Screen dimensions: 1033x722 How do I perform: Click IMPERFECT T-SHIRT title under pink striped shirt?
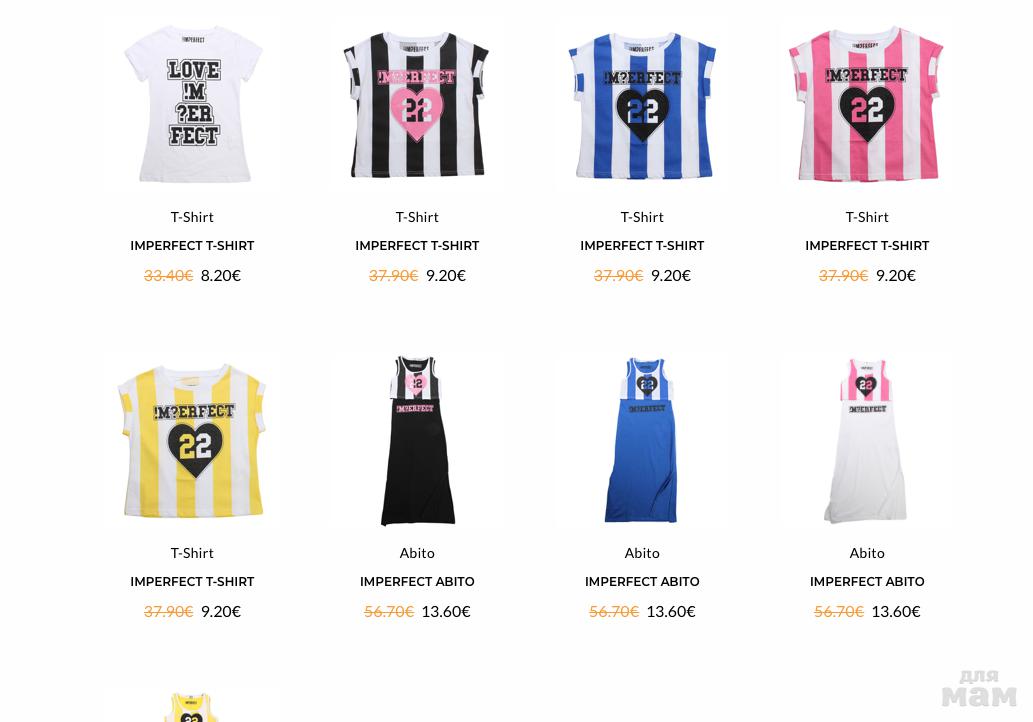pos(867,246)
